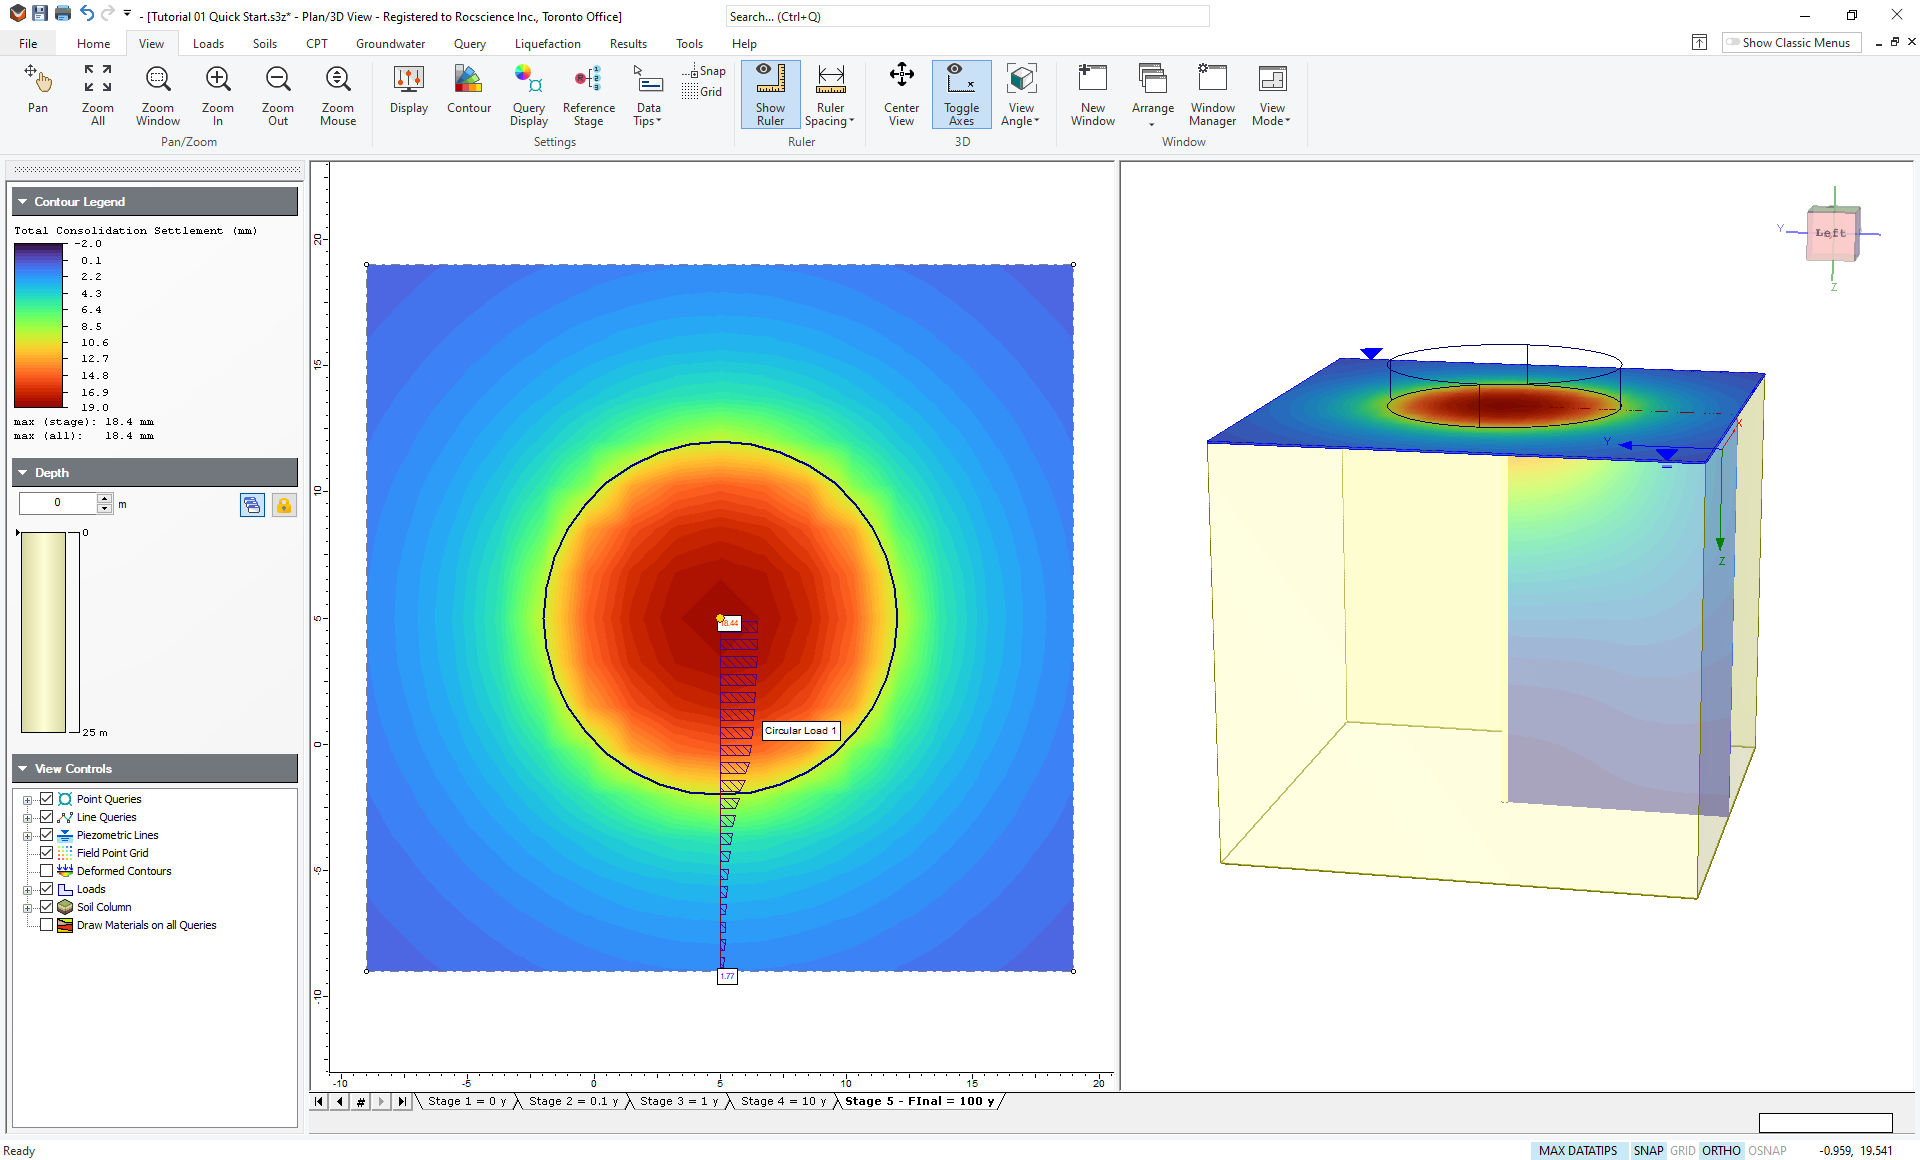Open the Groundwater menu tab
This screenshot has width=1920, height=1160.
pyautogui.click(x=390, y=44)
